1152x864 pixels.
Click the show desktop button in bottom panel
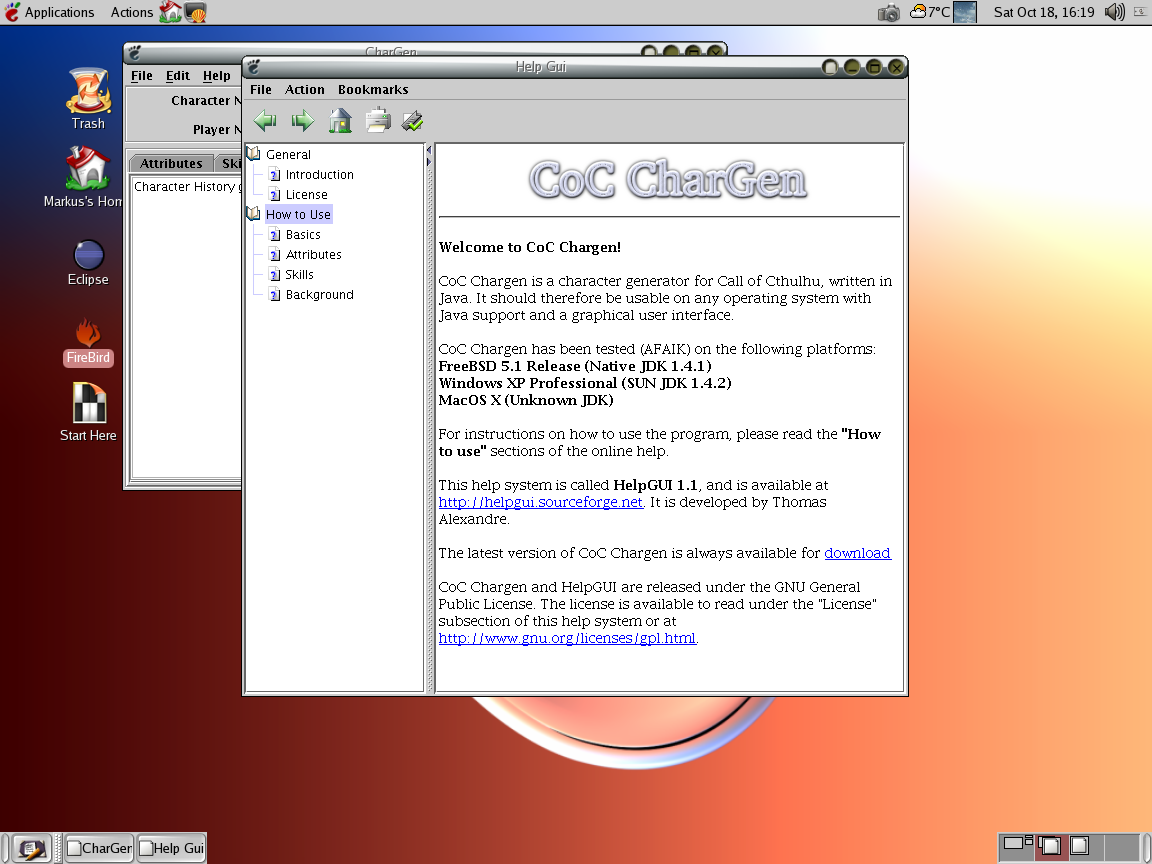pyautogui.click(x=31, y=849)
